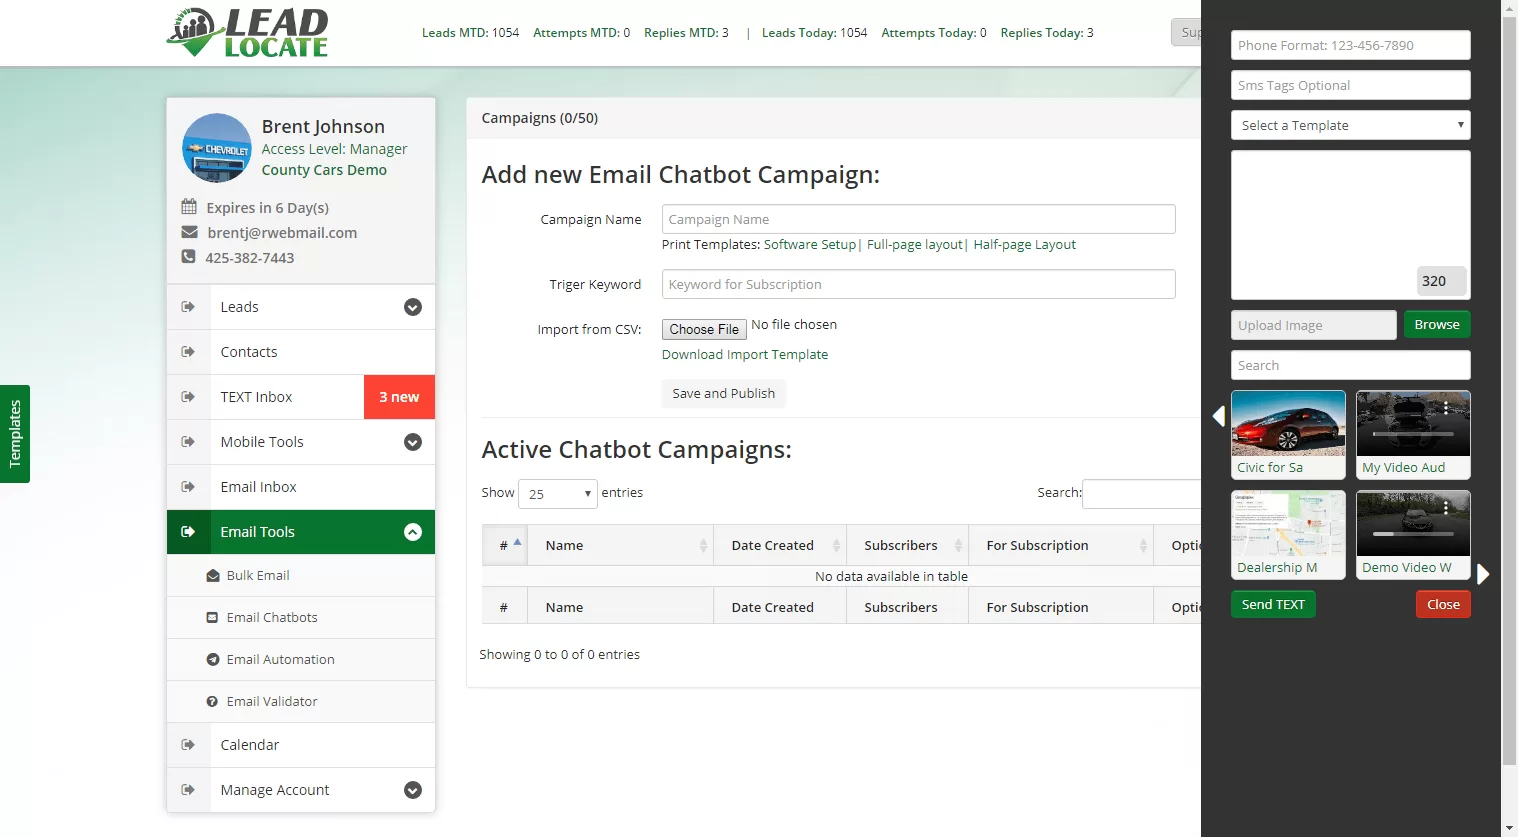Open the show entries count dropdown

(x=558, y=494)
